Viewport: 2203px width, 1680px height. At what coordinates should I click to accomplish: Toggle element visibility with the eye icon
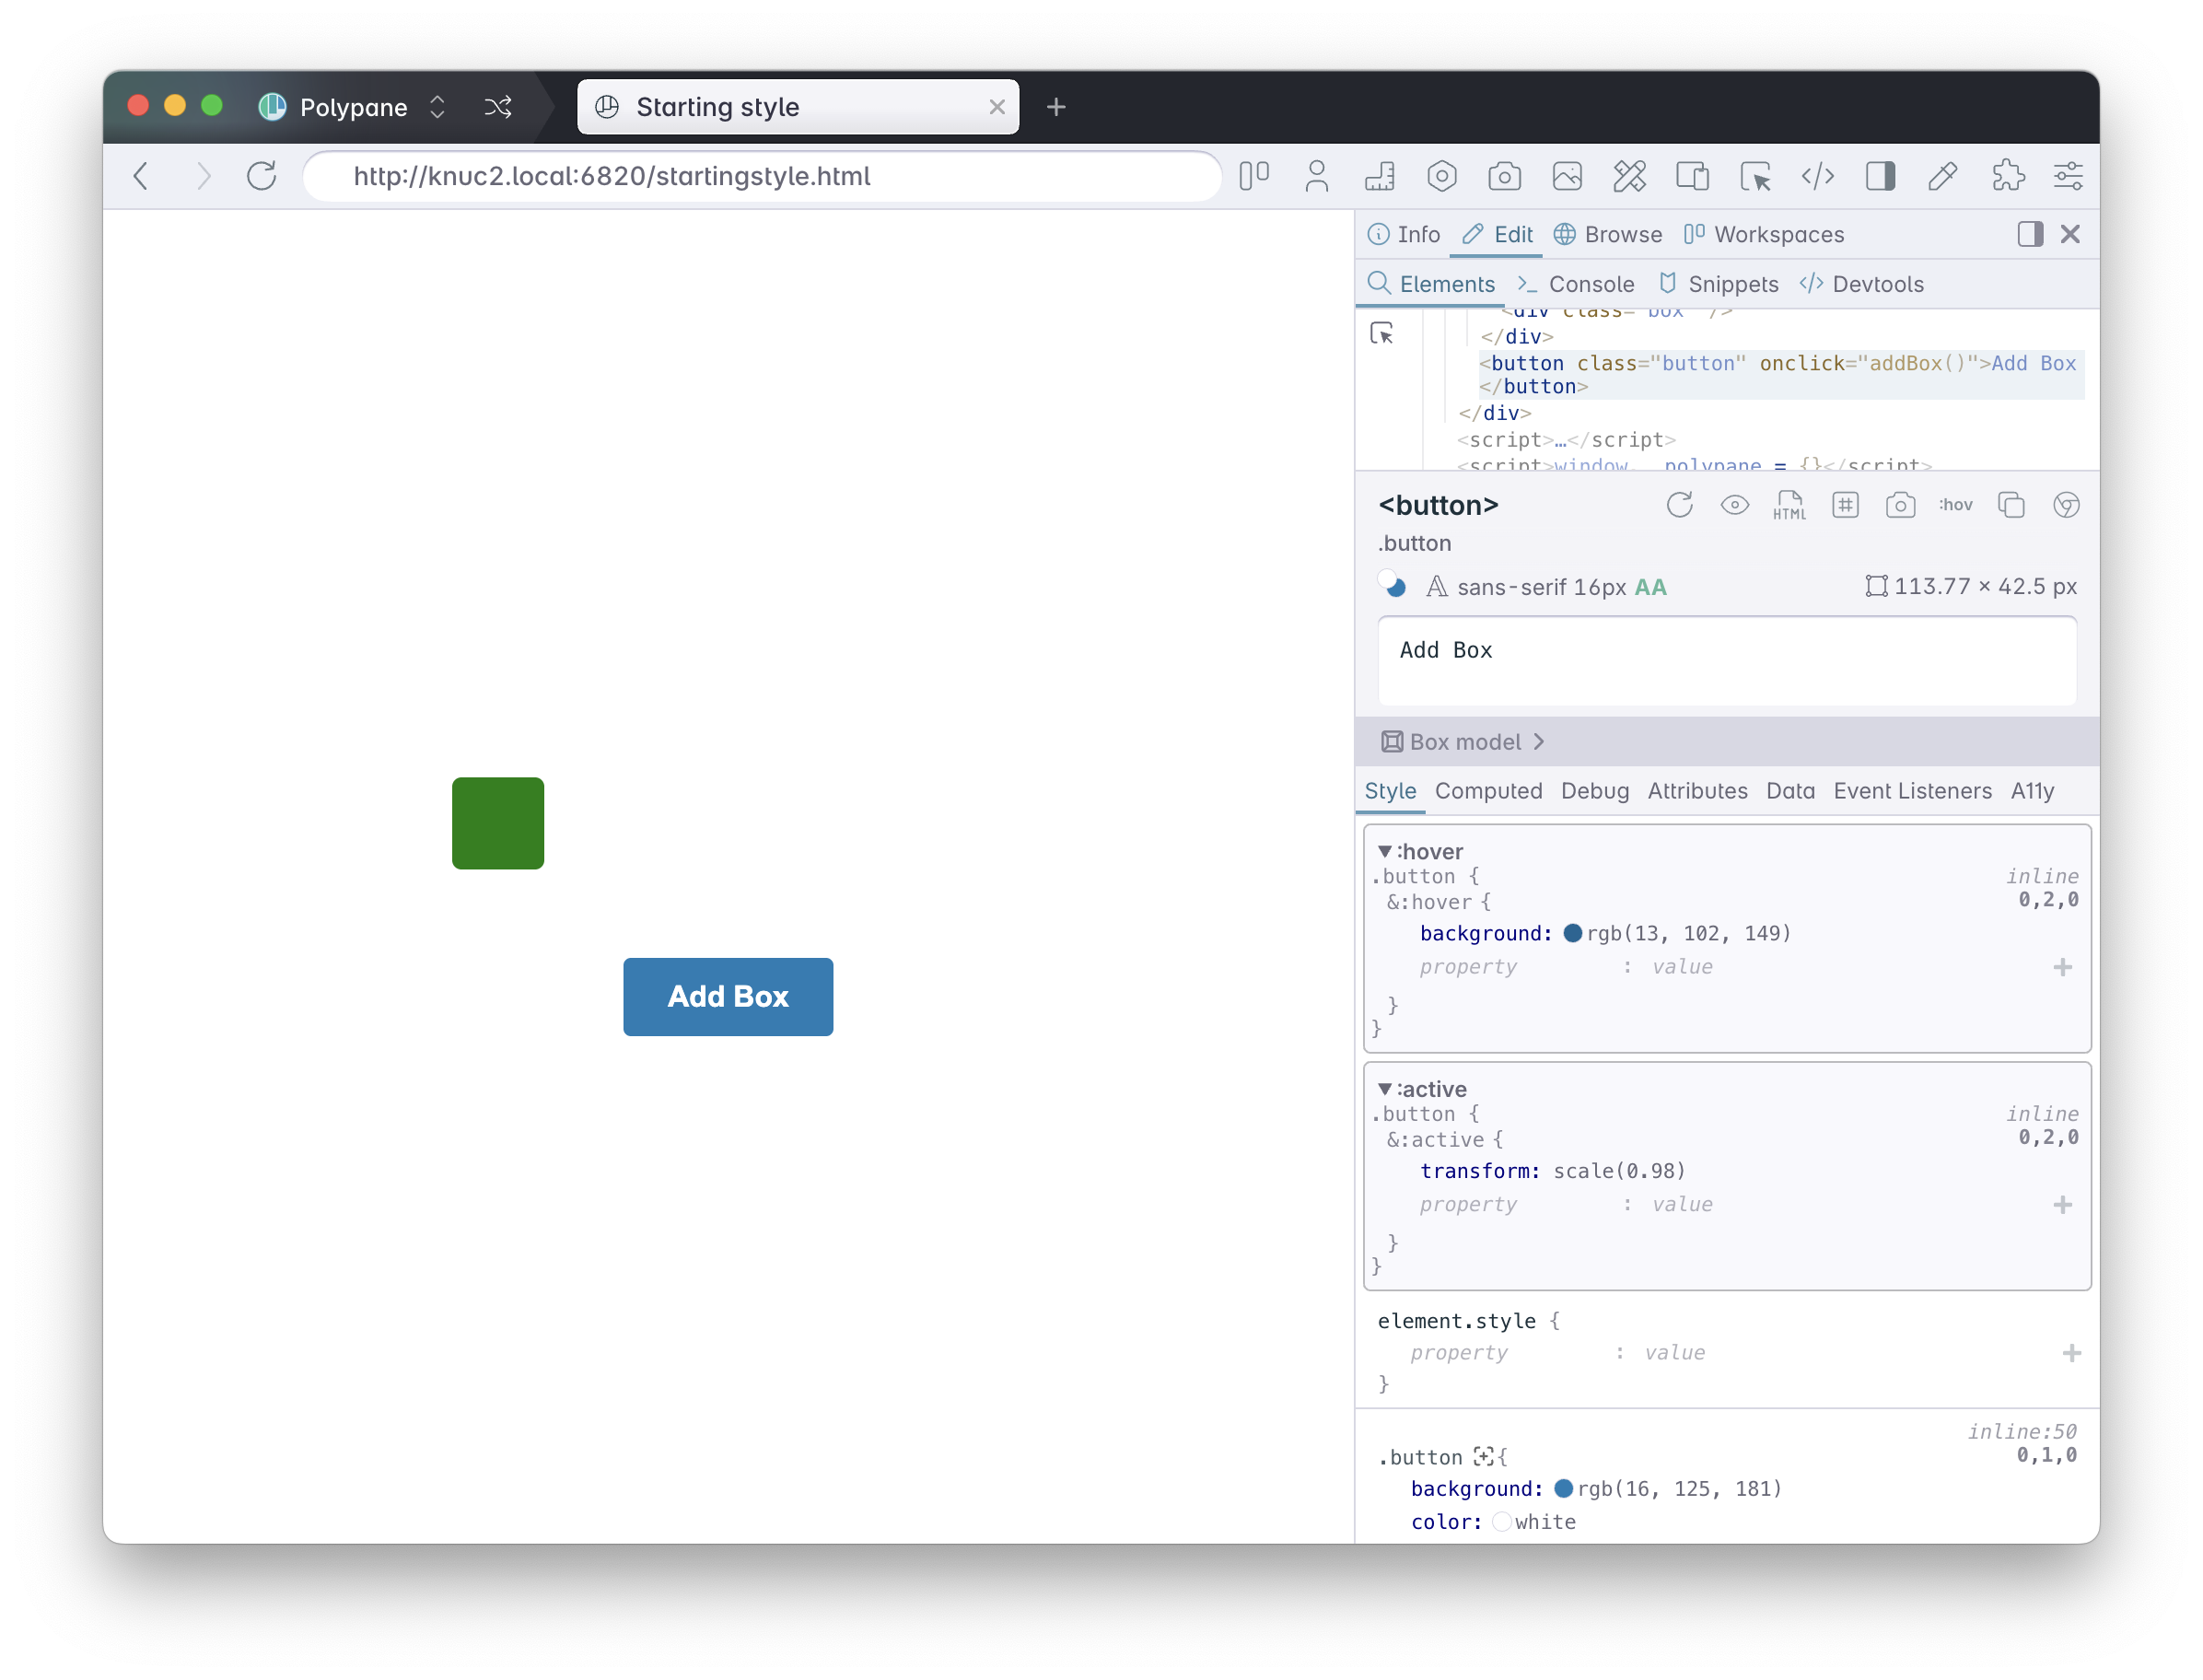pyautogui.click(x=1735, y=505)
